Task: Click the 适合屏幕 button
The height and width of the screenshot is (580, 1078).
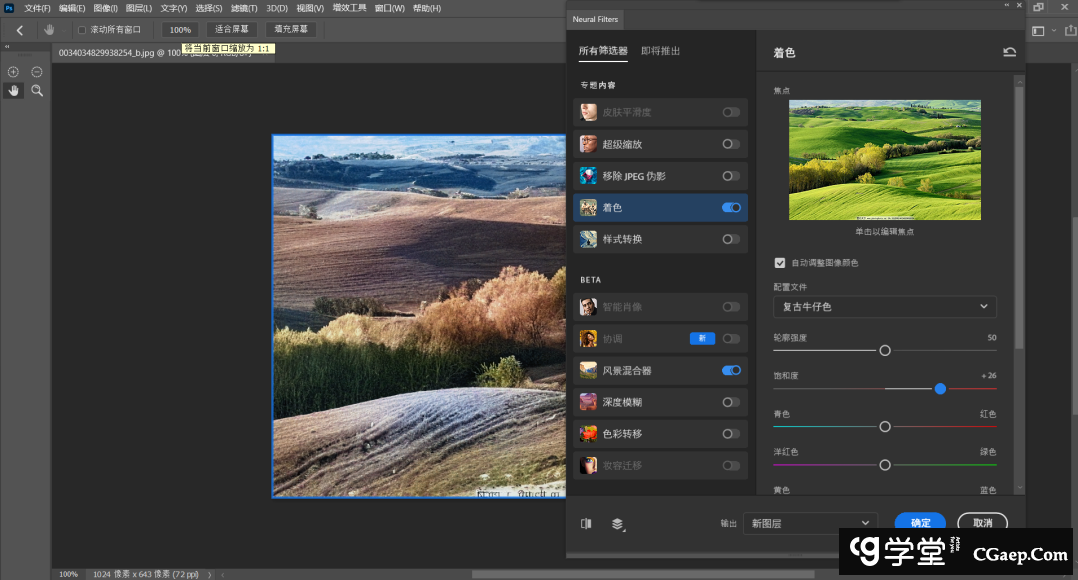Action: tap(232, 30)
